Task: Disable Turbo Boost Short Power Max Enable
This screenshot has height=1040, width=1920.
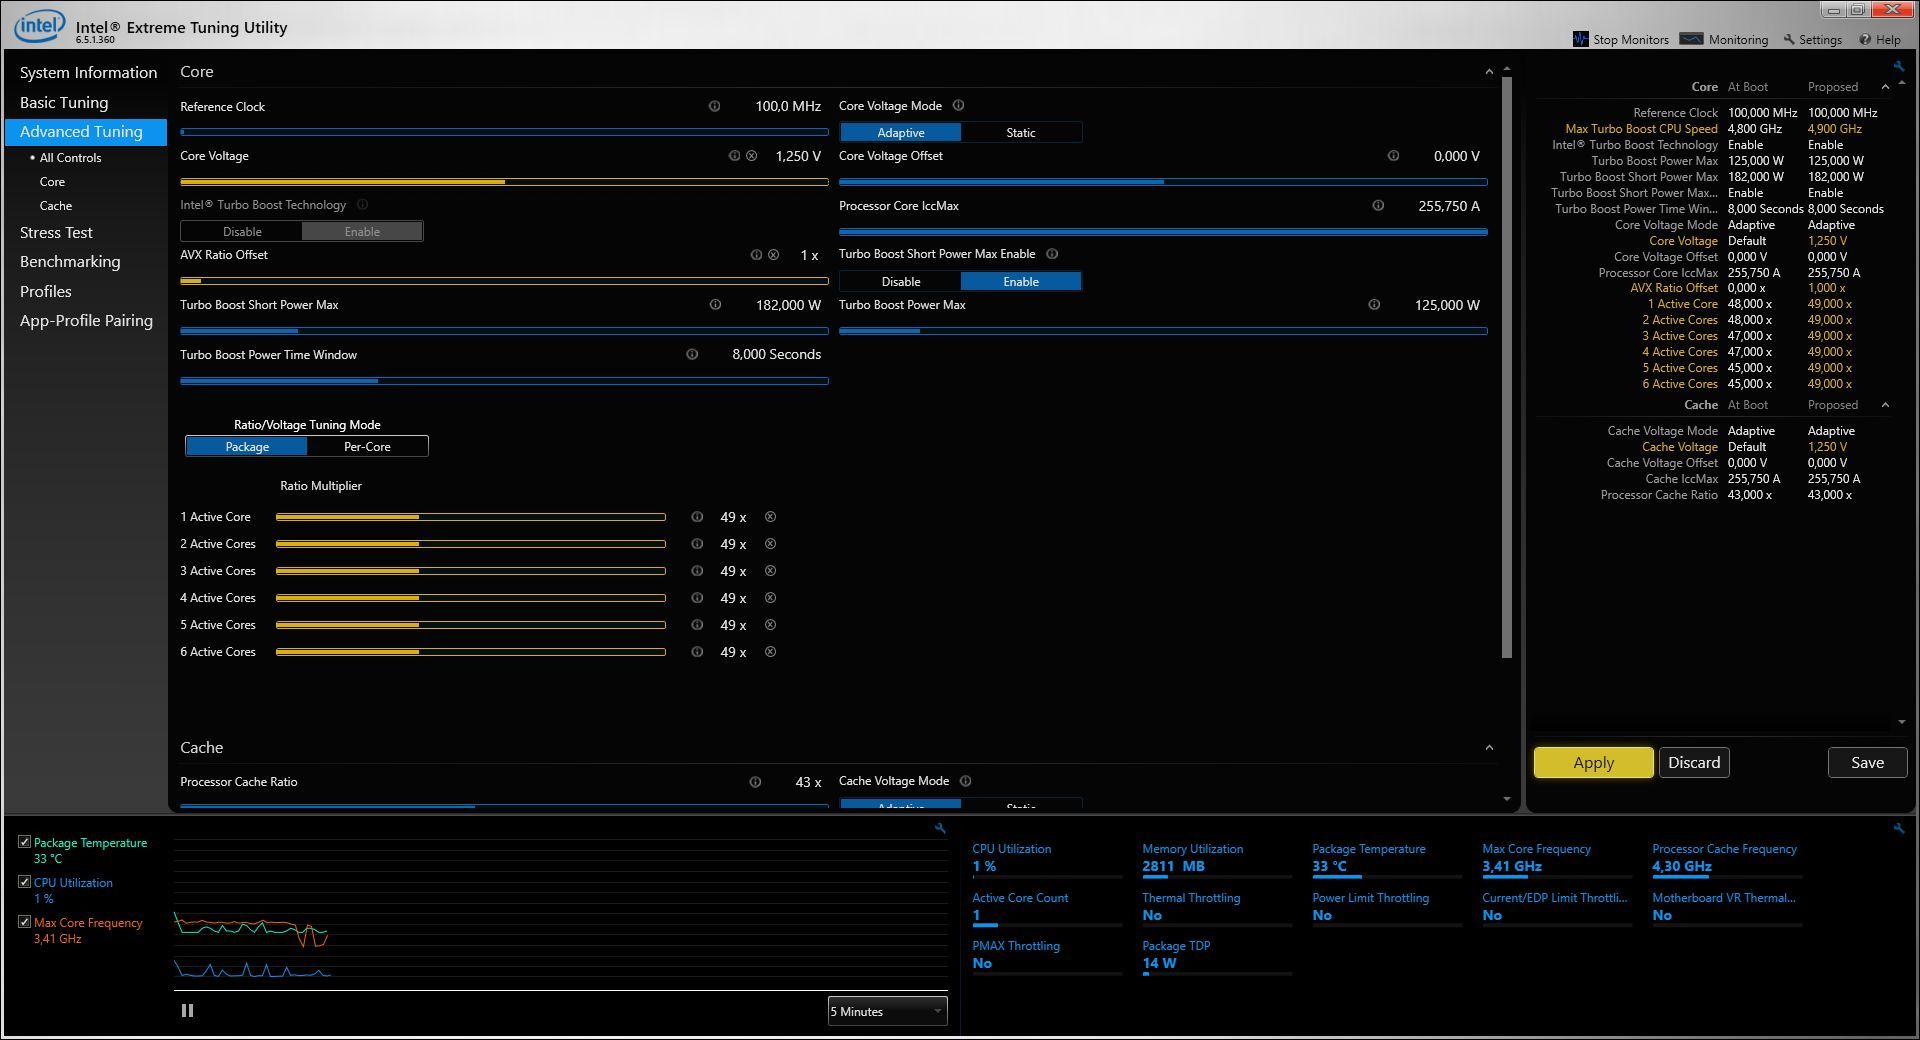Action: coord(900,281)
